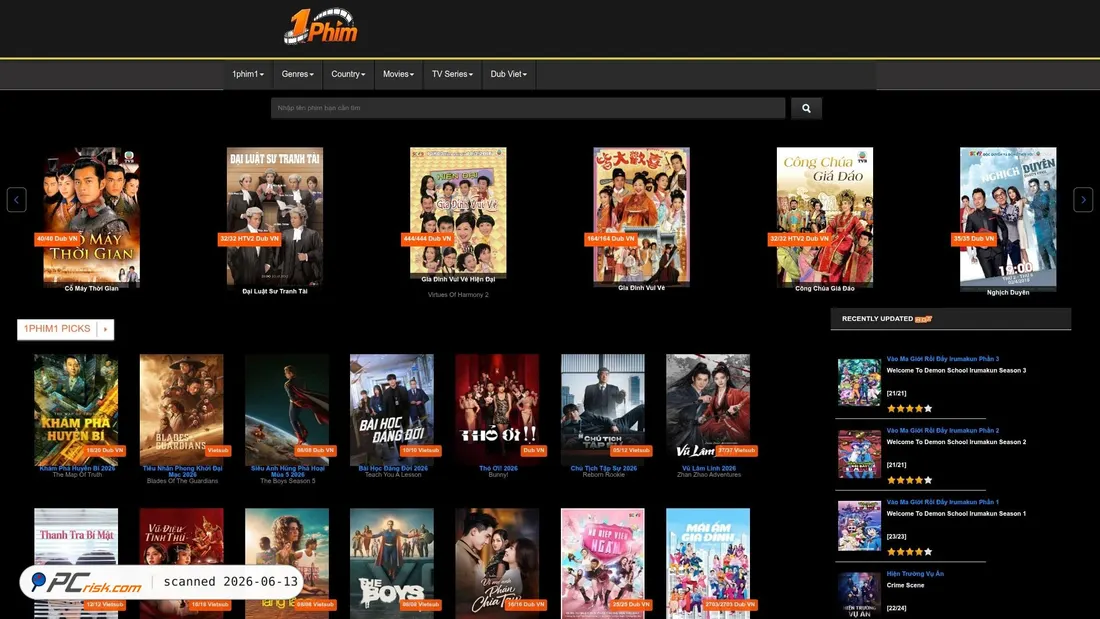The width and height of the screenshot is (1100, 619).
Task: Open the Gia Đình Vui Vẻ poster
Action: 641,215
